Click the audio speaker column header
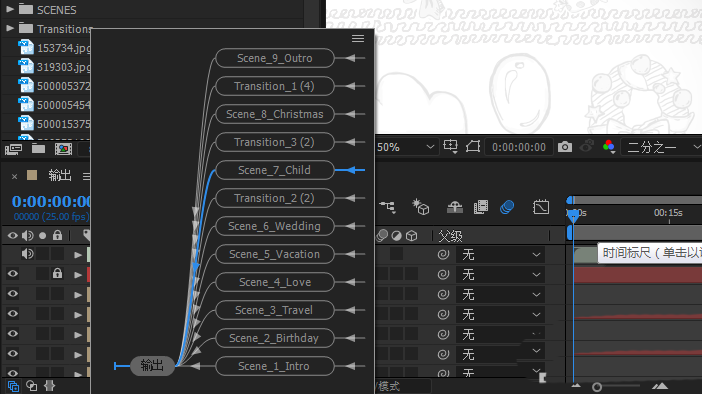 (27, 235)
